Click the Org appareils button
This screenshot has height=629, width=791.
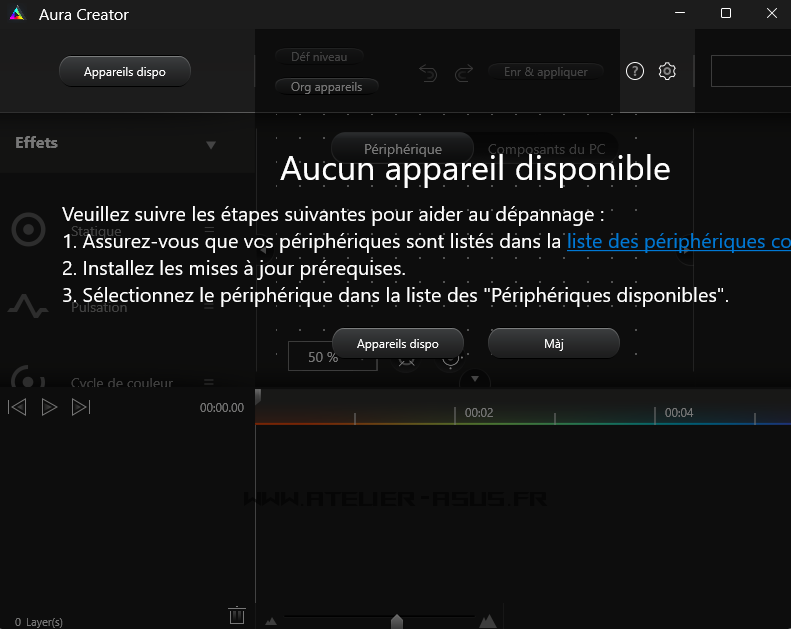pos(326,87)
